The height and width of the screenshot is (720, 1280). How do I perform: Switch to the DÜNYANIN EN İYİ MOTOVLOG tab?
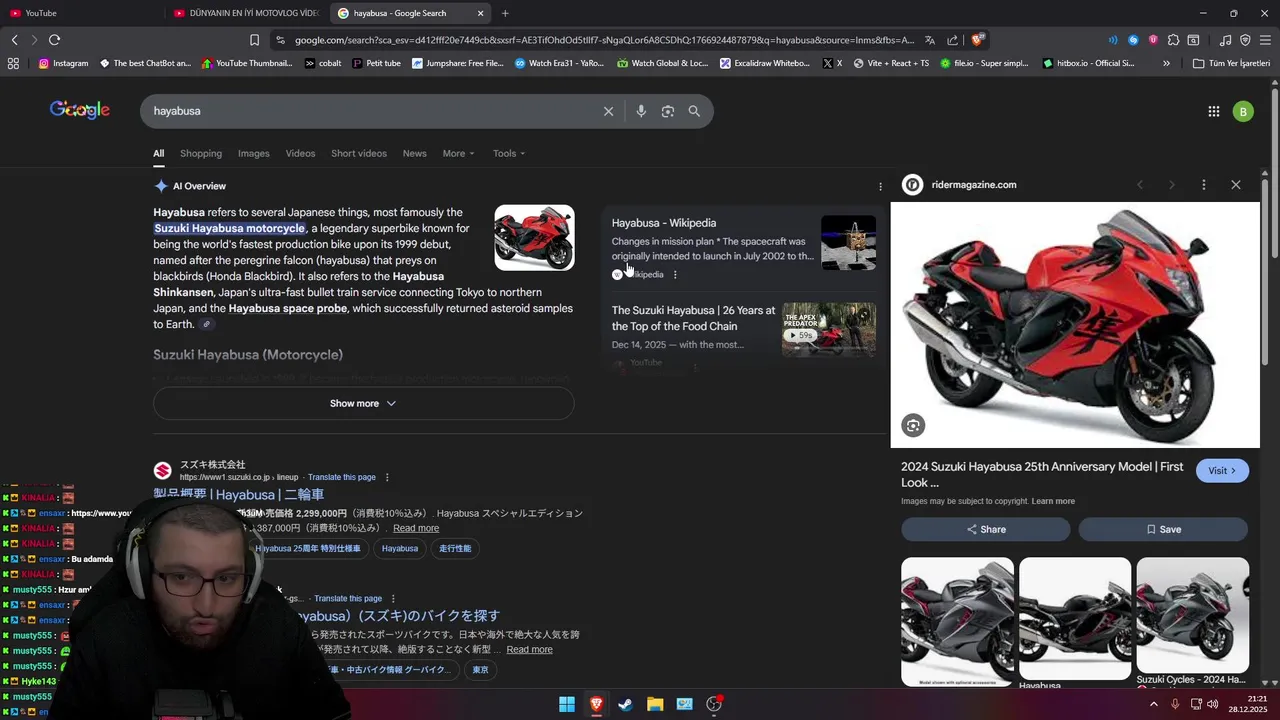[245, 13]
